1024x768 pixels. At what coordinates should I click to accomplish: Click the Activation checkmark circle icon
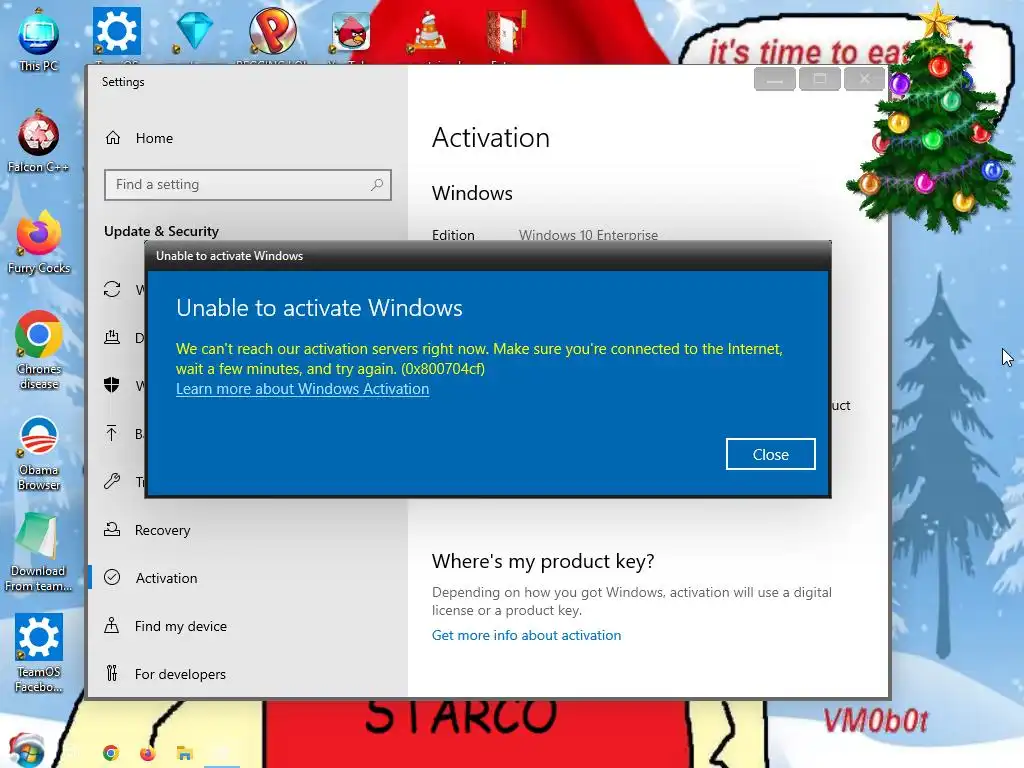pos(112,577)
